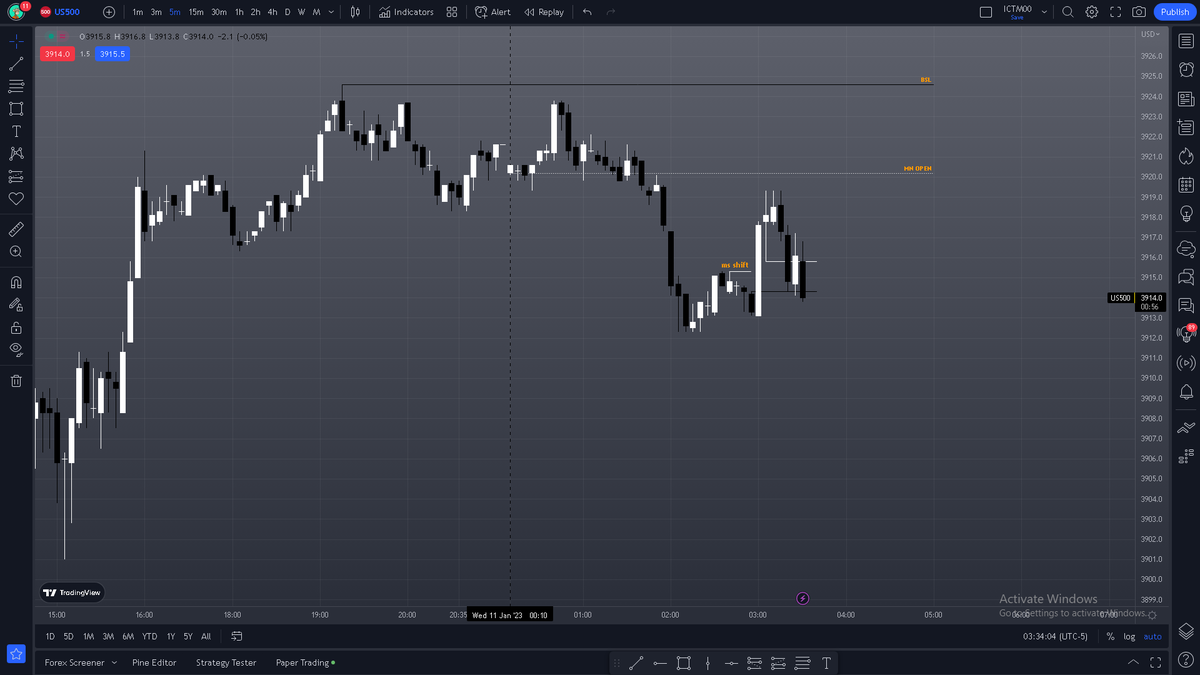The height and width of the screenshot is (675, 1200).
Task: Select the 4h timeframe
Action: [x=272, y=12]
